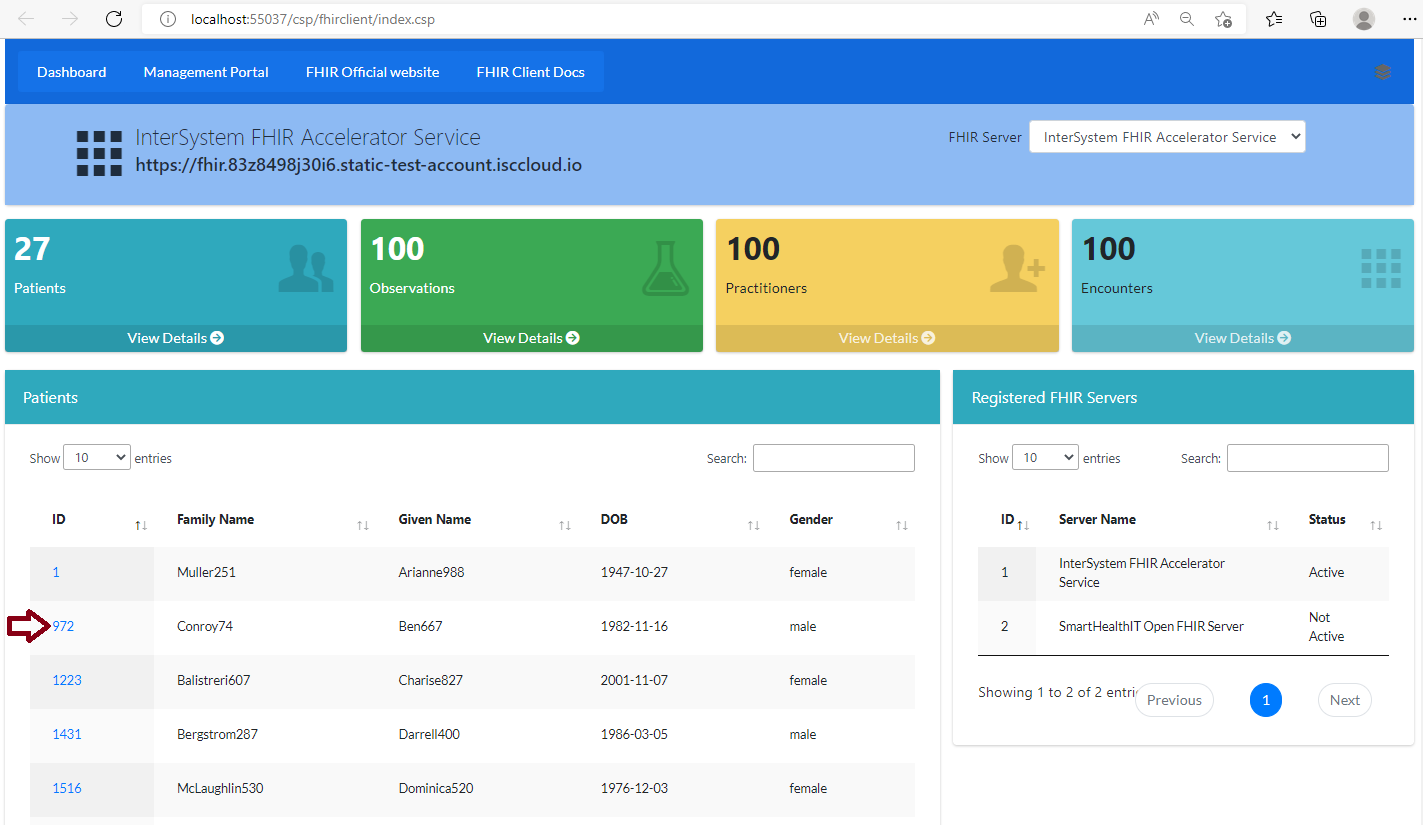
Task: Click given name Ben667
Action: click(420, 626)
